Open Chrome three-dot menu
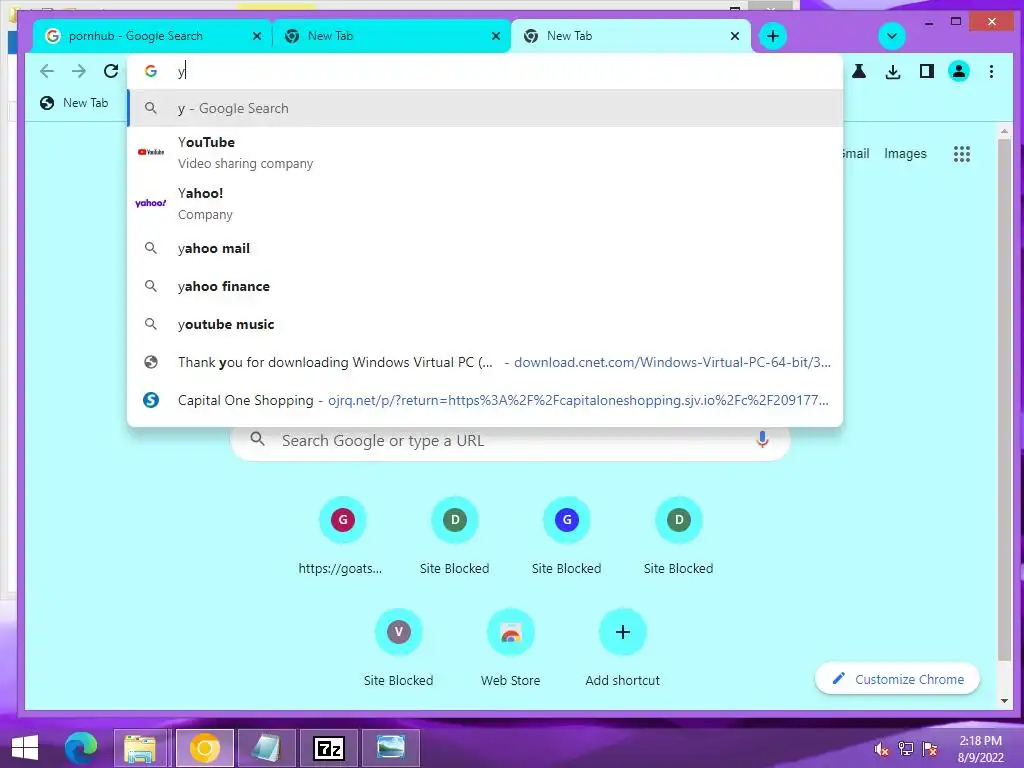Viewport: 1024px width, 768px height. tap(991, 71)
